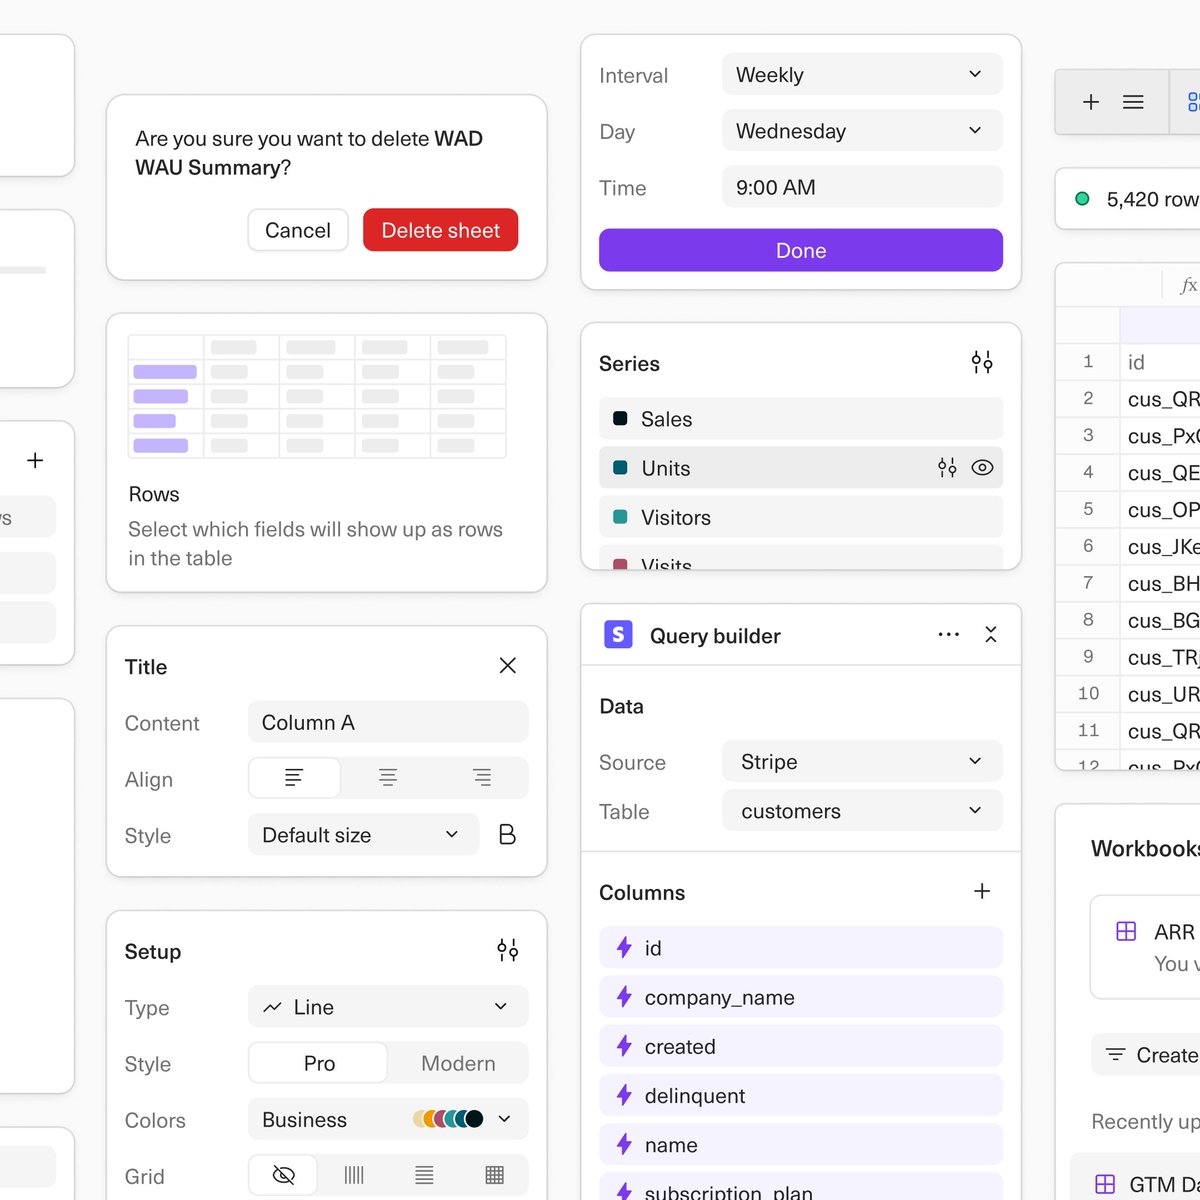Image resolution: width=1200 pixels, height=1200 pixels.
Task: Click the fx formula icon
Action: (1188, 286)
